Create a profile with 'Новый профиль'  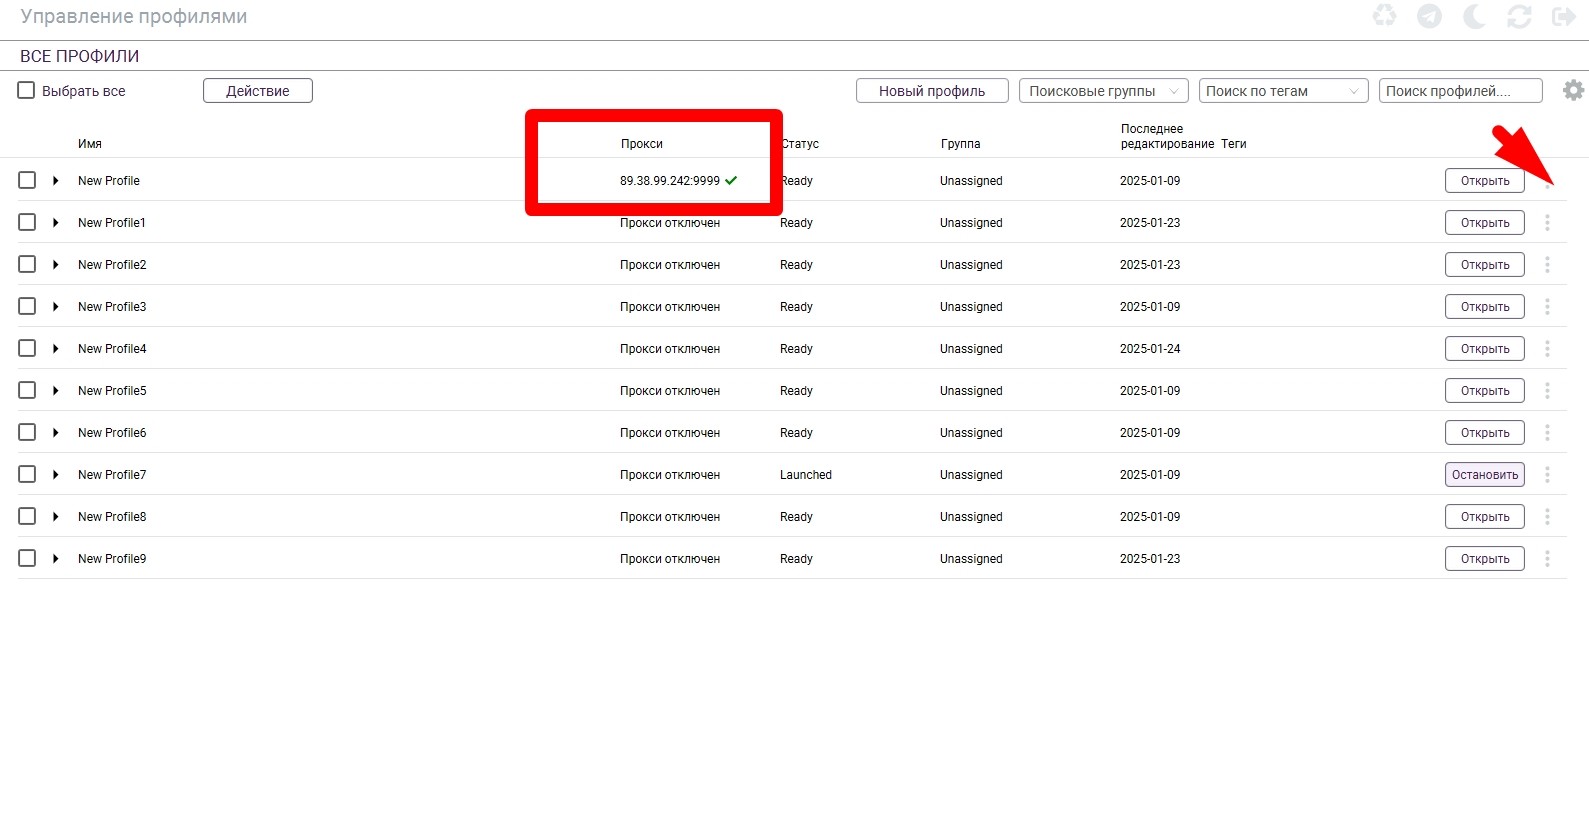click(x=932, y=91)
